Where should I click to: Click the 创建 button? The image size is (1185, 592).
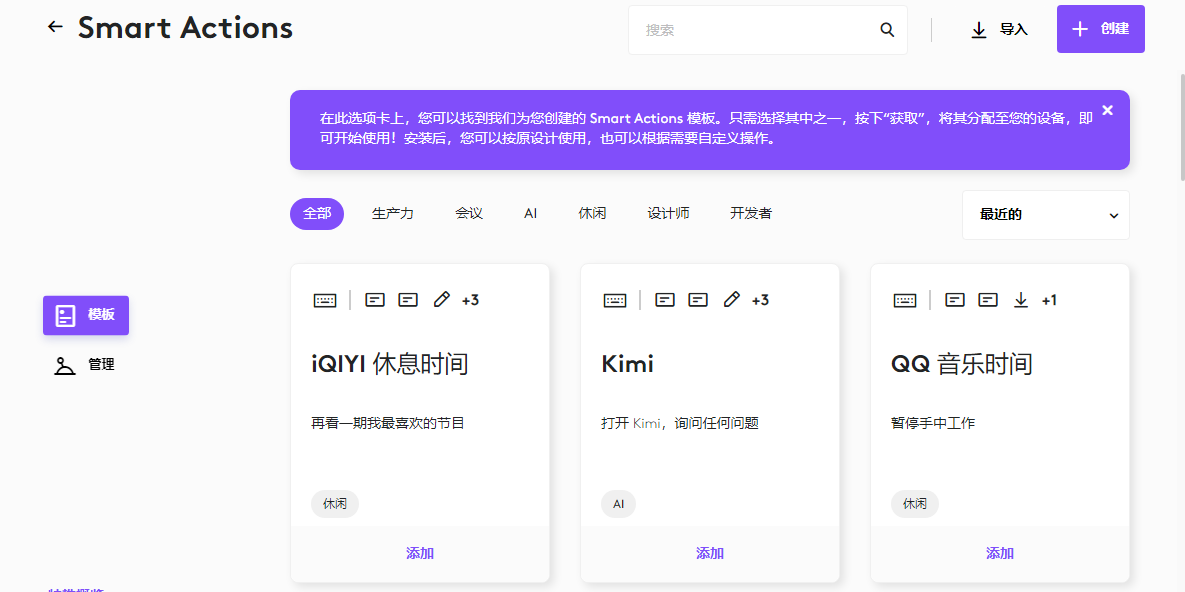click(1100, 29)
